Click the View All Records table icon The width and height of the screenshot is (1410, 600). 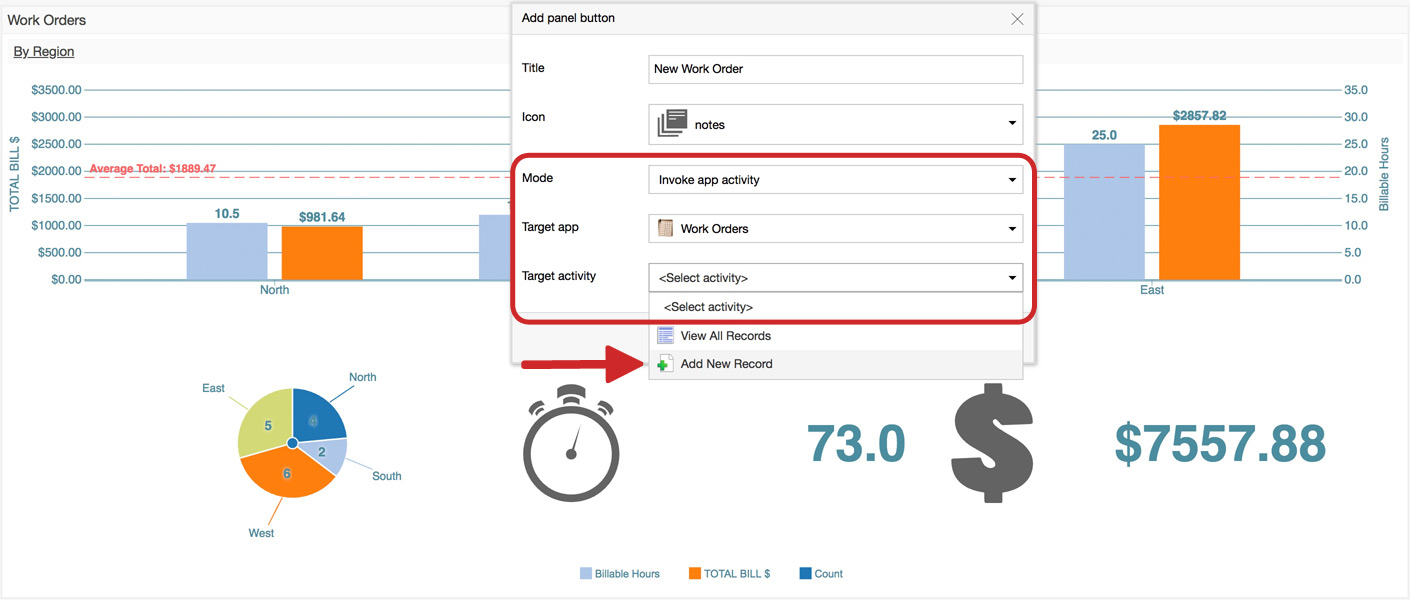pyautogui.click(x=665, y=336)
